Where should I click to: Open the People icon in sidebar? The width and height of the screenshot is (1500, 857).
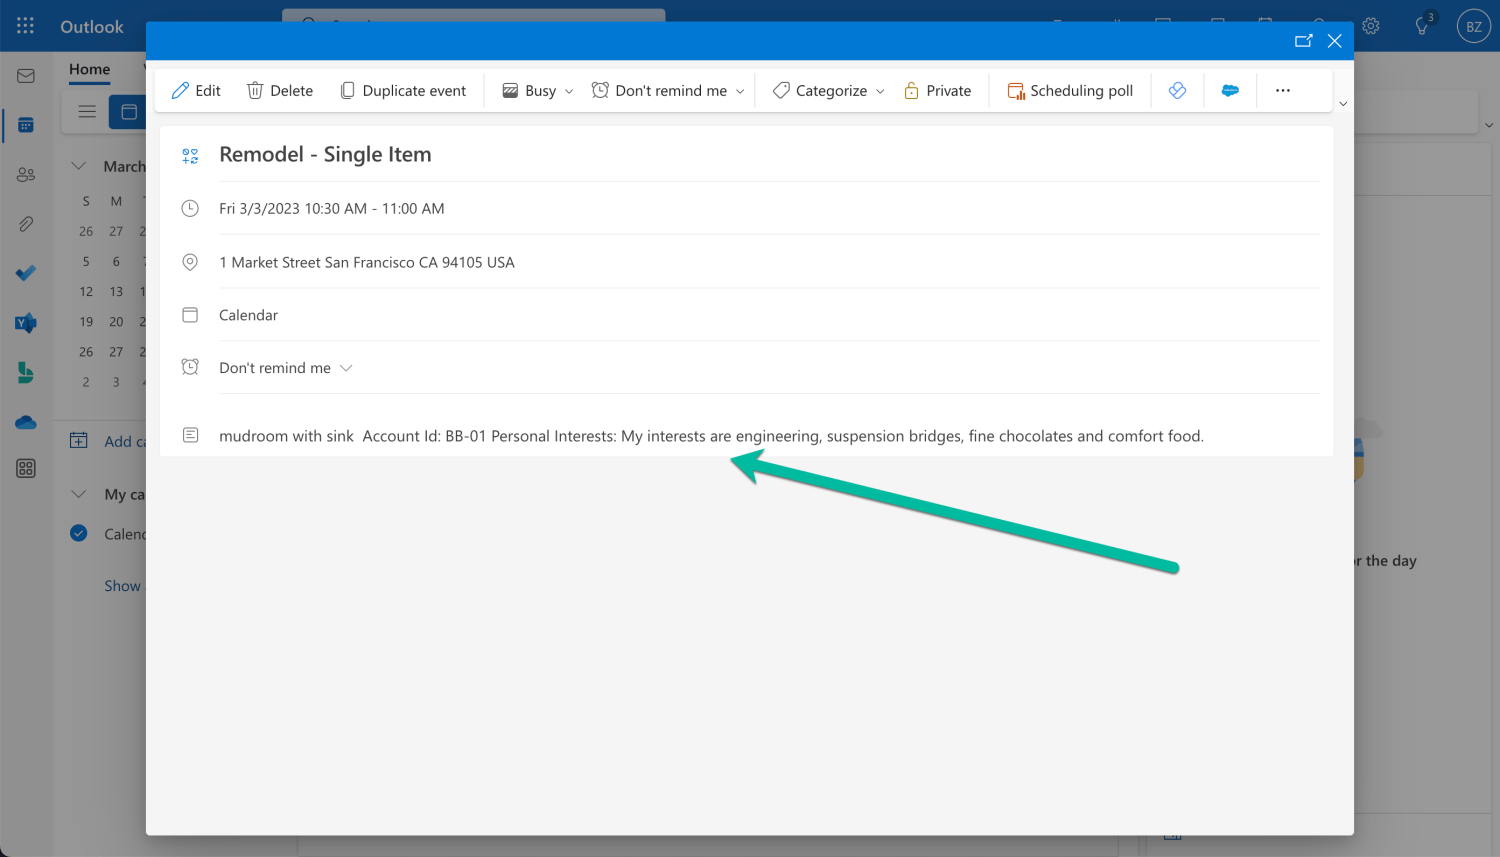click(26, 175)
